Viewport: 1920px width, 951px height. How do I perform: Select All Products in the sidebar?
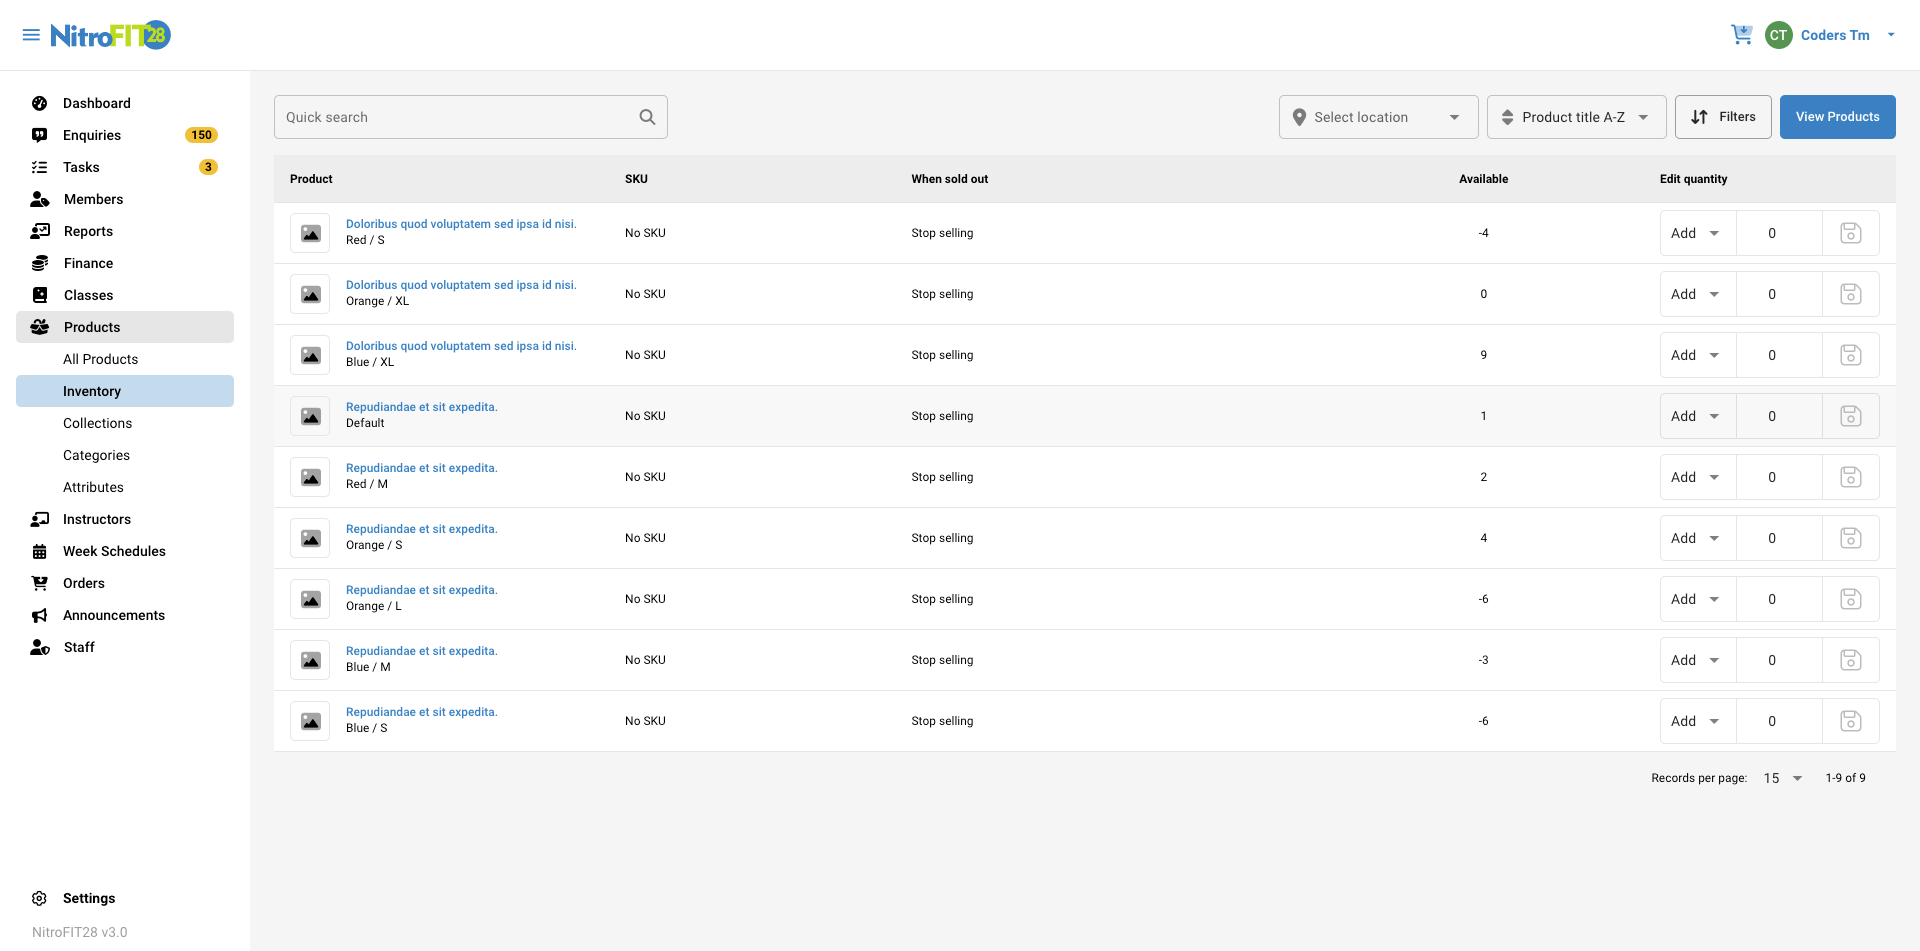pos(100,359)
